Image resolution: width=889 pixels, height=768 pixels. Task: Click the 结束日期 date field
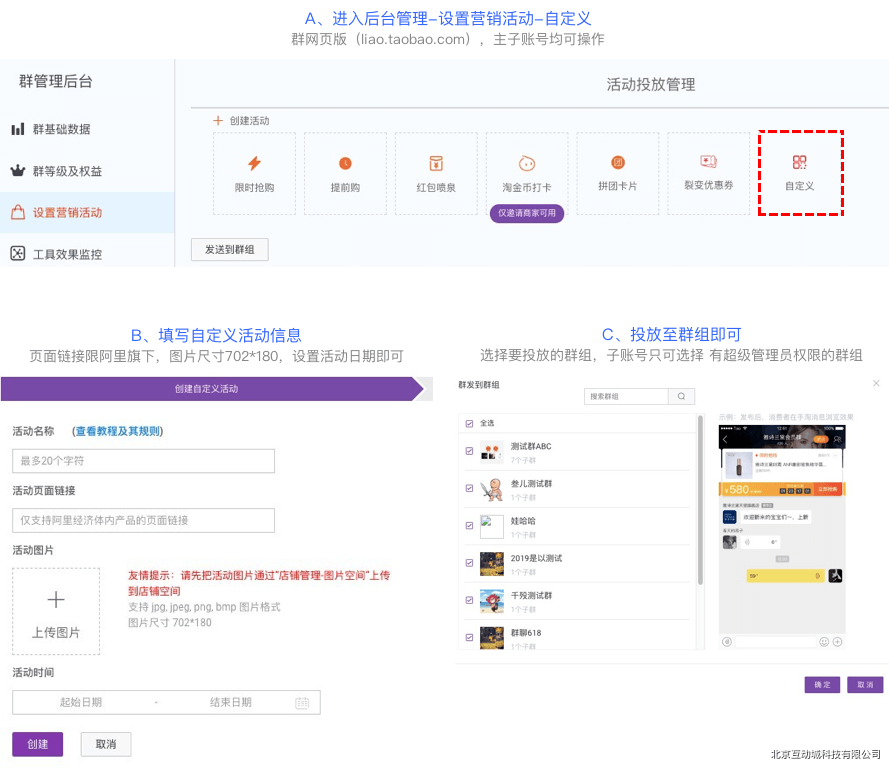(x=230, y=702)
